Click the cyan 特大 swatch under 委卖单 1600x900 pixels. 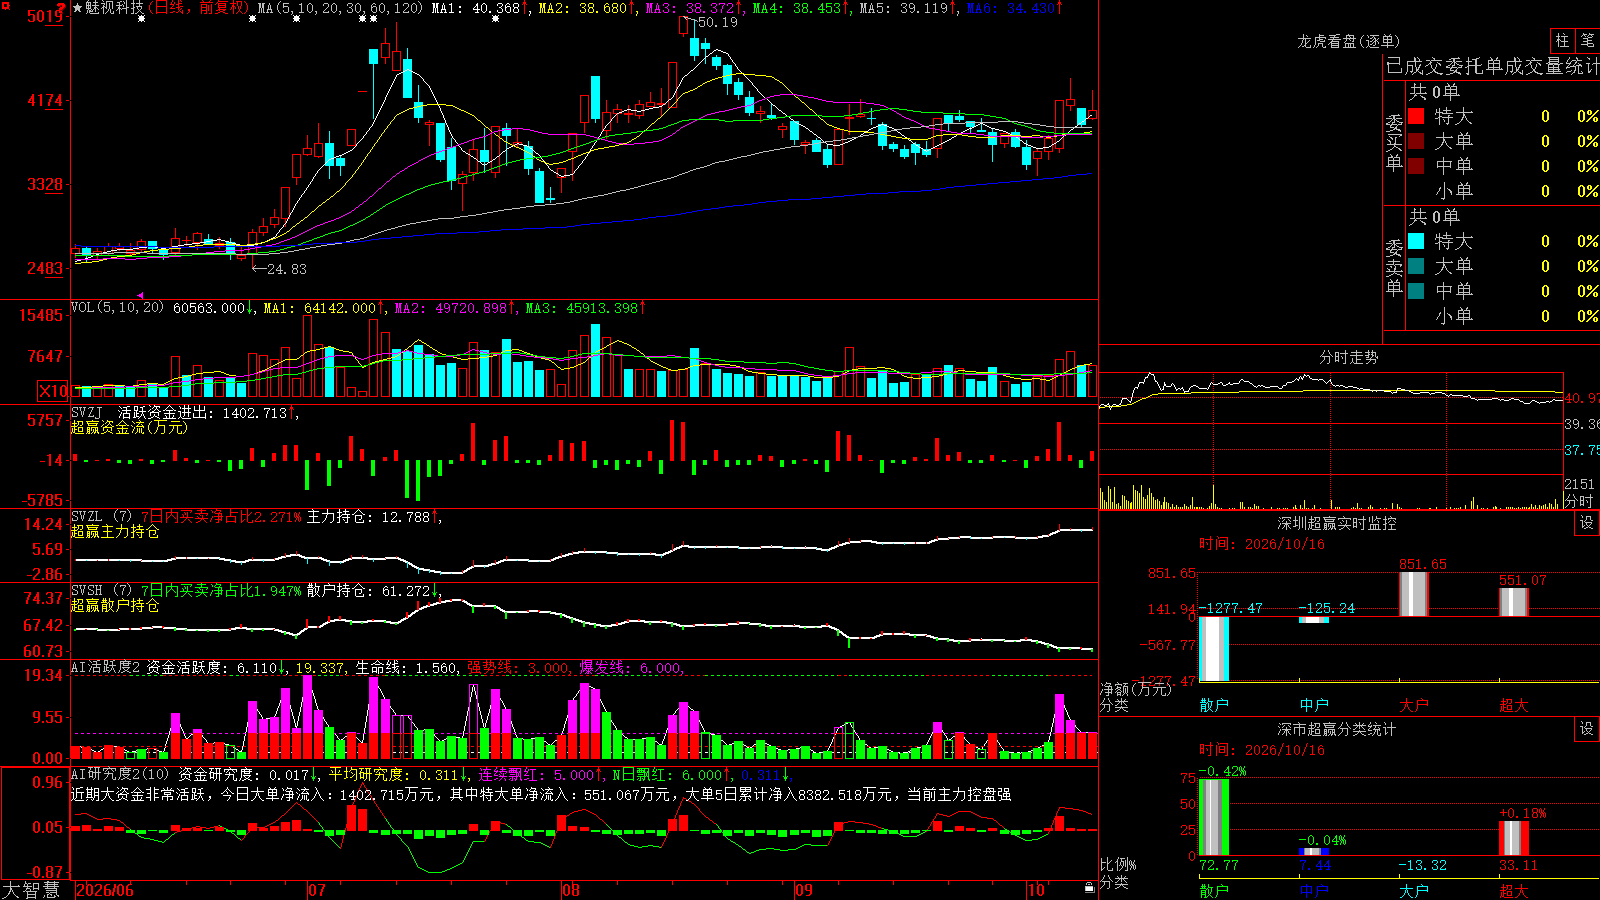(x=1416, y=241)
